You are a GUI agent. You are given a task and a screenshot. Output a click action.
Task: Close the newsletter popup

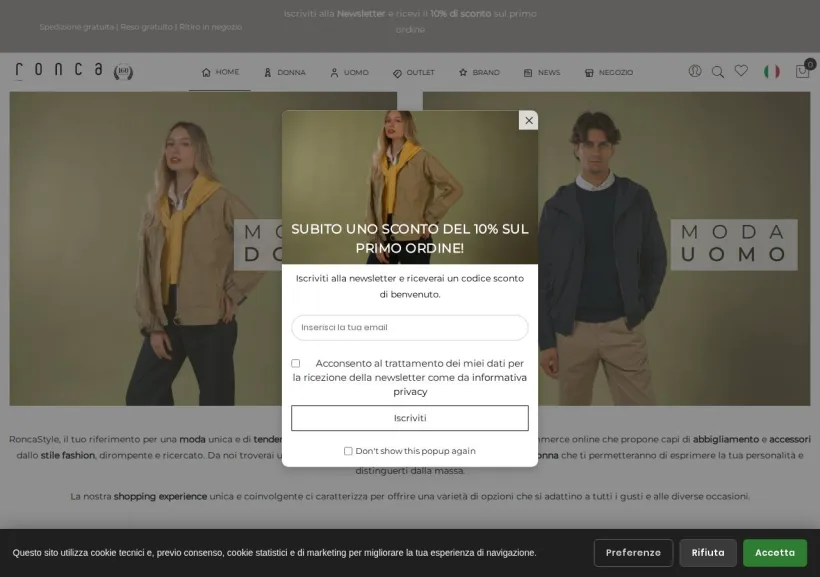coord(528,120)
